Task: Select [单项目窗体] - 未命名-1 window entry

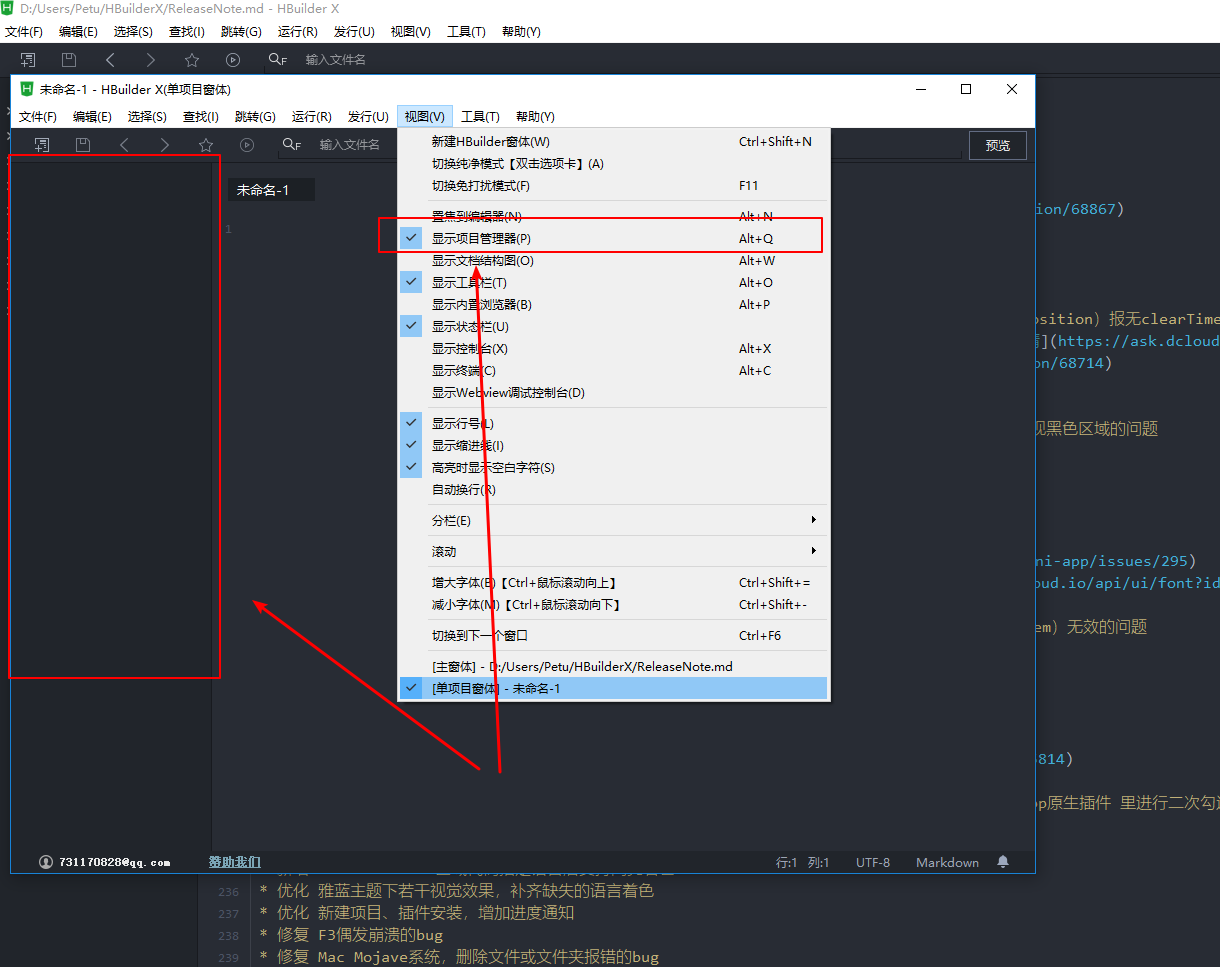Action: tap(613, 689)
